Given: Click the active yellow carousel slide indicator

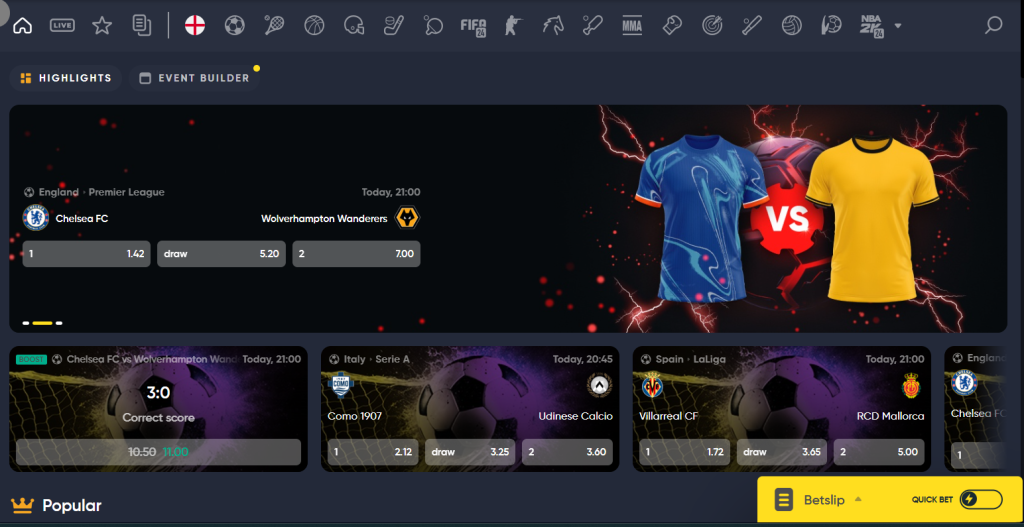Looking at the screenshot, I should point(42,323).
